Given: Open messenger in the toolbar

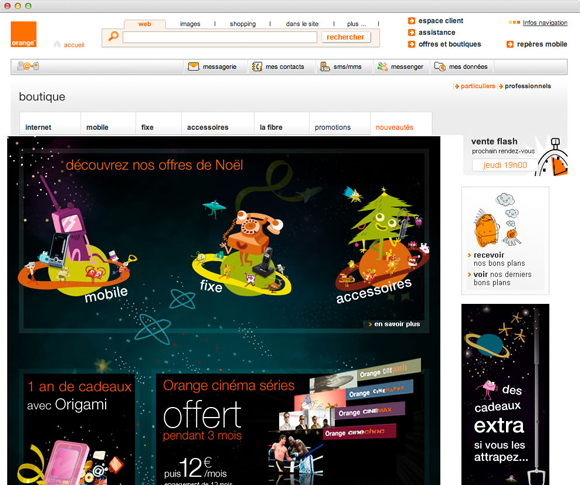Looking at the screenshot, I should point(407,67).
